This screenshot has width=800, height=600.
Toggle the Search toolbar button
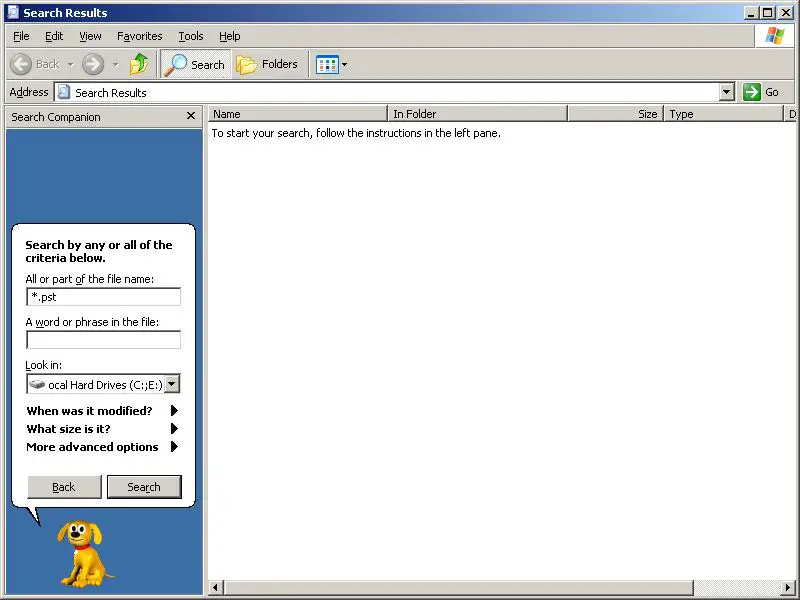[x=195, y=64]
